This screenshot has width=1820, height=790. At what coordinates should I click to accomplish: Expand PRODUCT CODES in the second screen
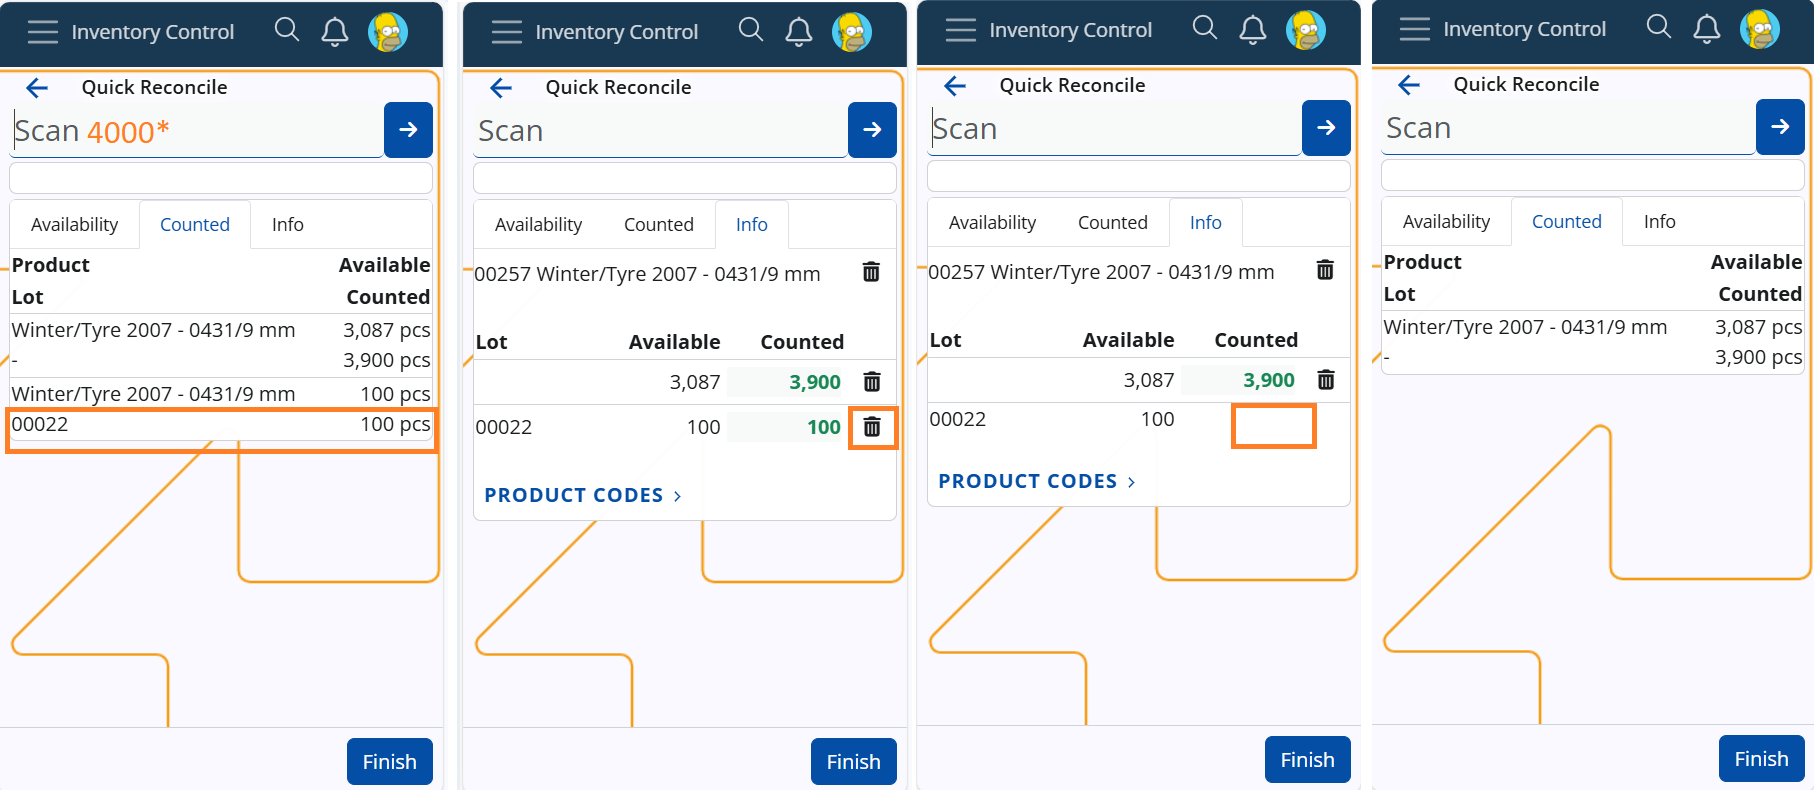pos(583,496)
